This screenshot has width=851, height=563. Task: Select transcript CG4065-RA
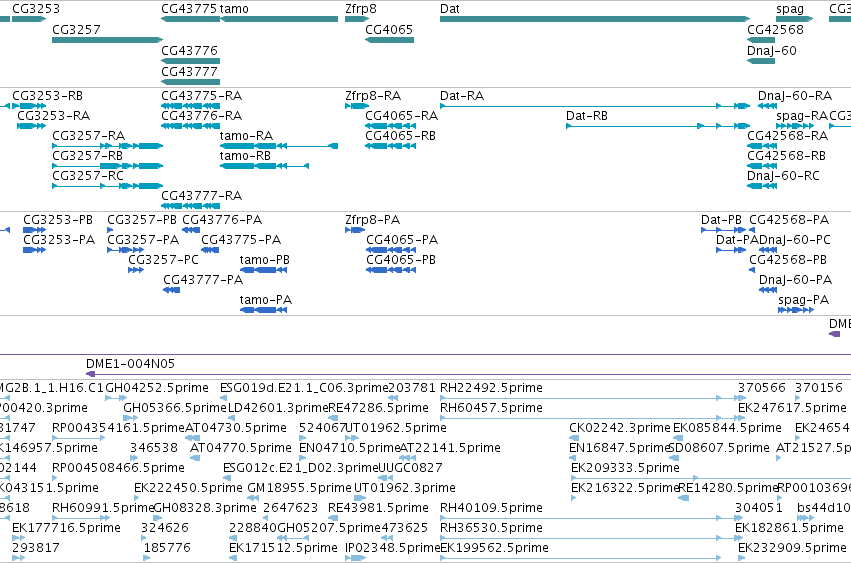pos(402,116)
